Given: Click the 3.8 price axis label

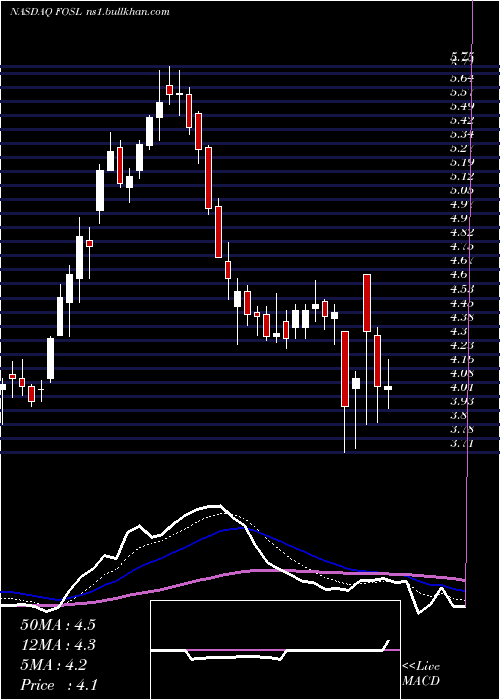Looking at the screenshot, I should pyautogui.click(x=459, y=415).
